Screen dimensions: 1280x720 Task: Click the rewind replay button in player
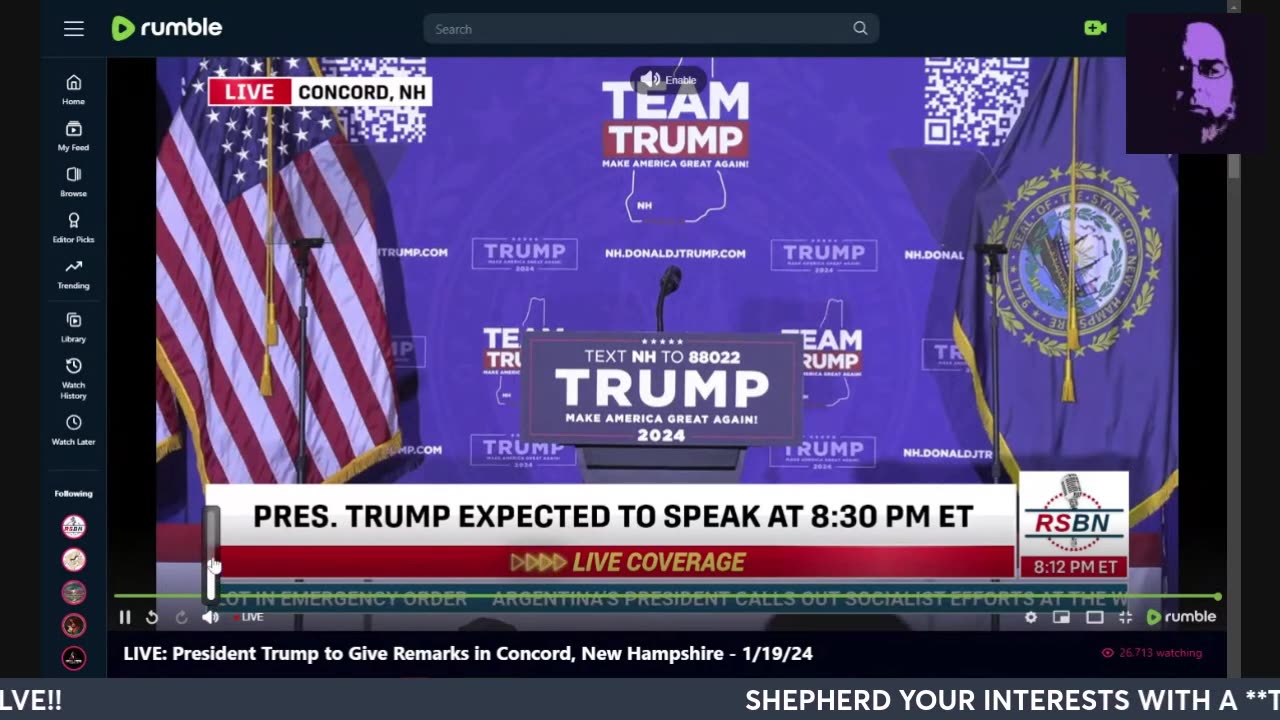[x=152, y=617]
